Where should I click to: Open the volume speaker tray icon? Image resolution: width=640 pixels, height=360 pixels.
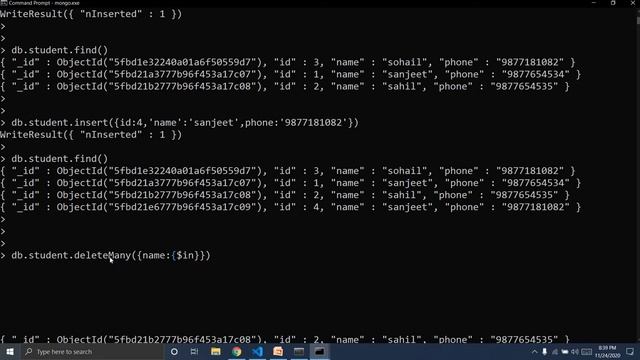(575, 351)
